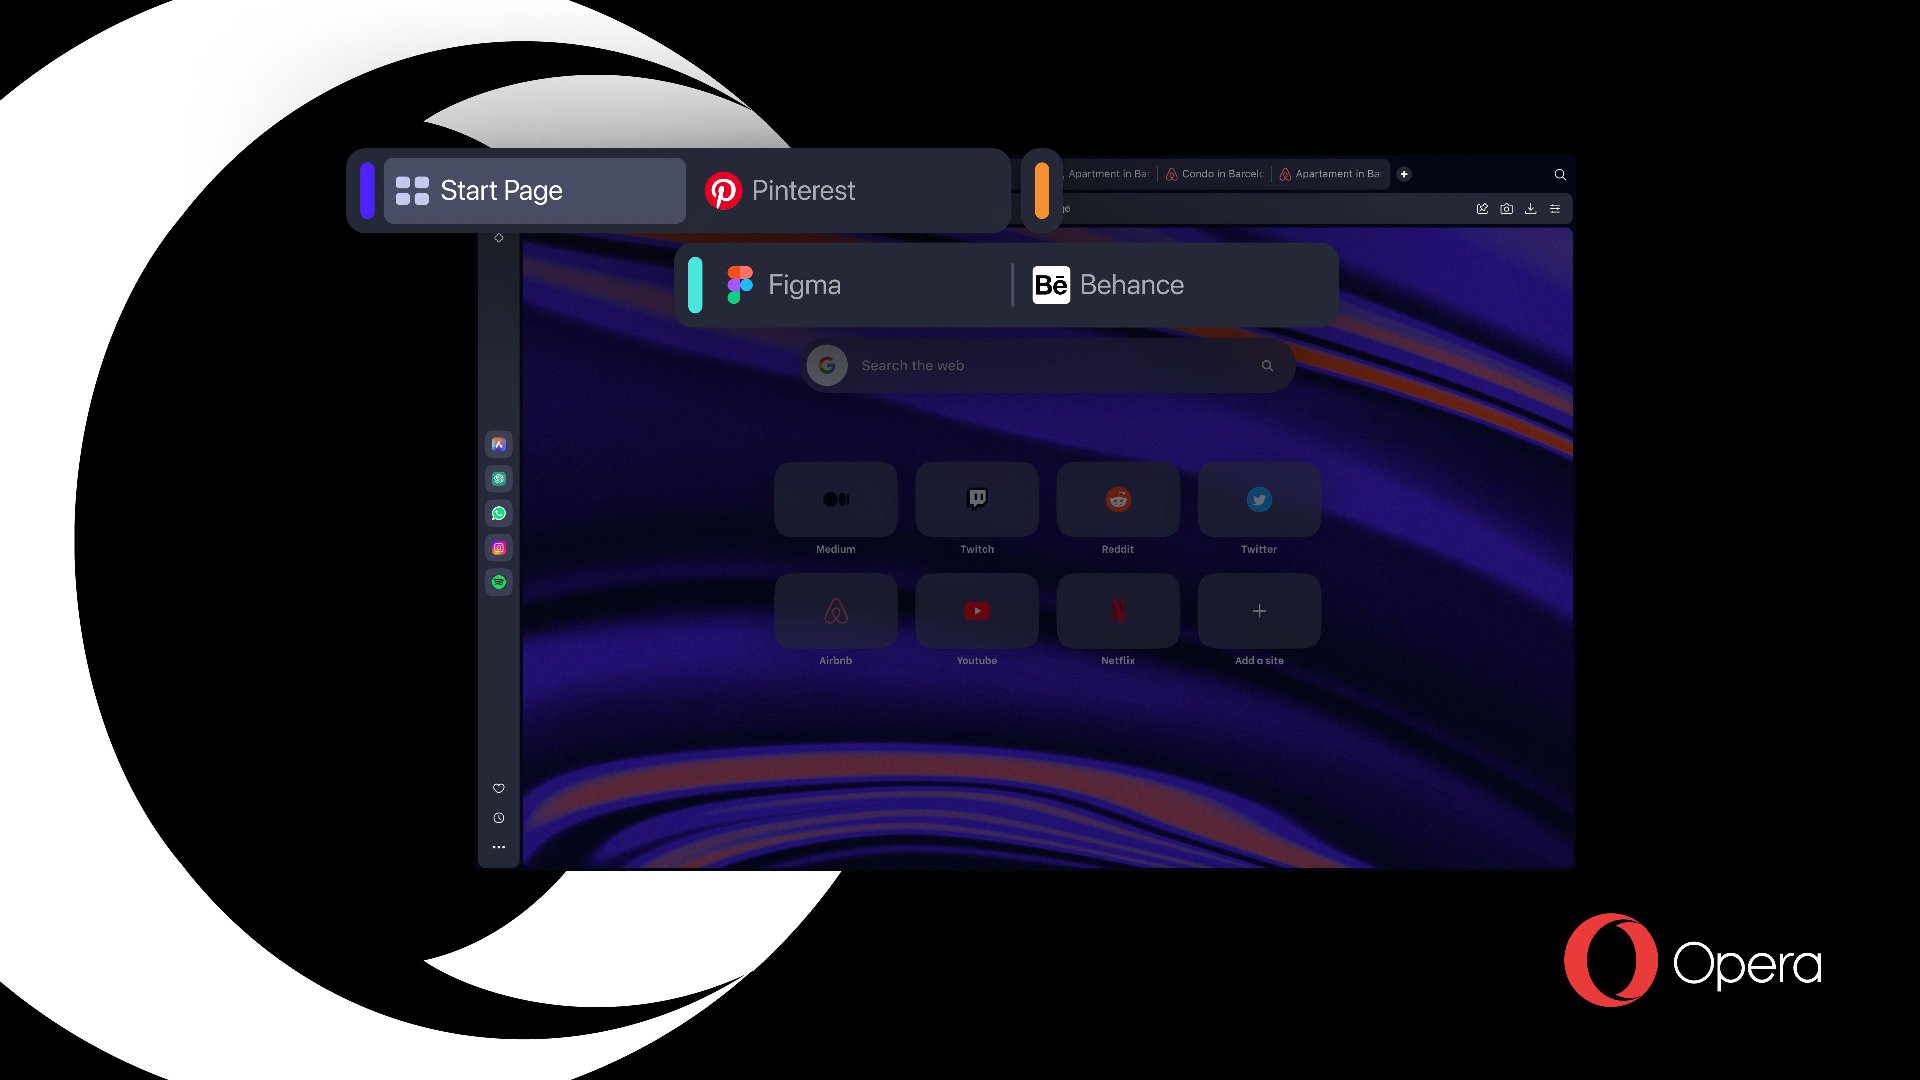1920x1080 pixels.
Task: Click the Figma logo icon
Action: pos(740,285)
